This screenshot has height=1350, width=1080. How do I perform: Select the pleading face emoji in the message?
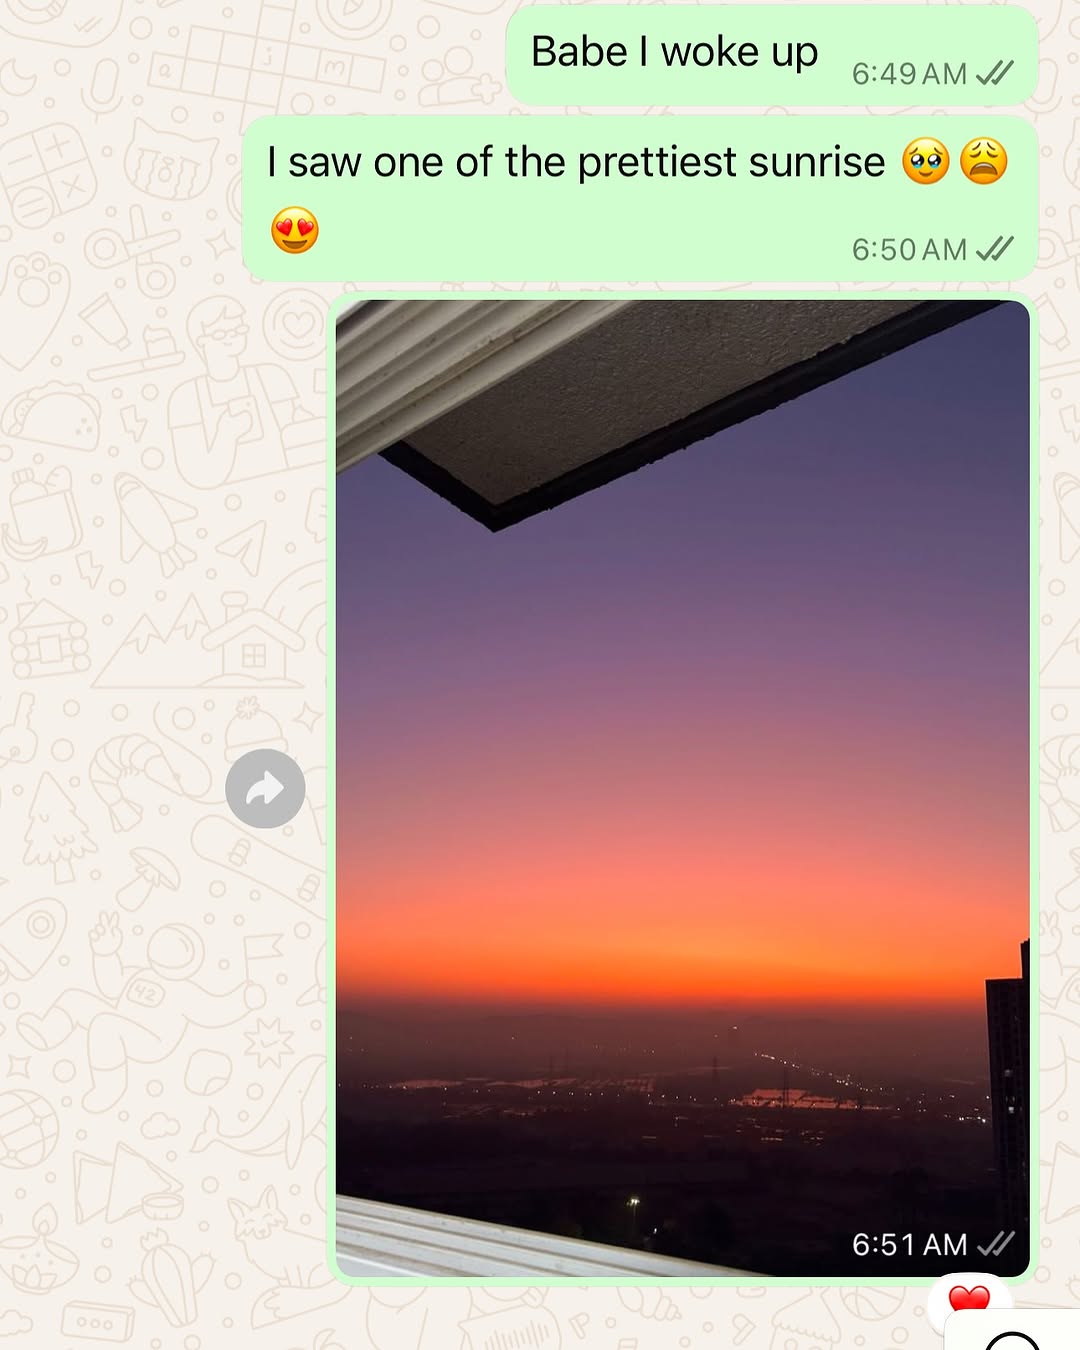[x=926, y=161]
